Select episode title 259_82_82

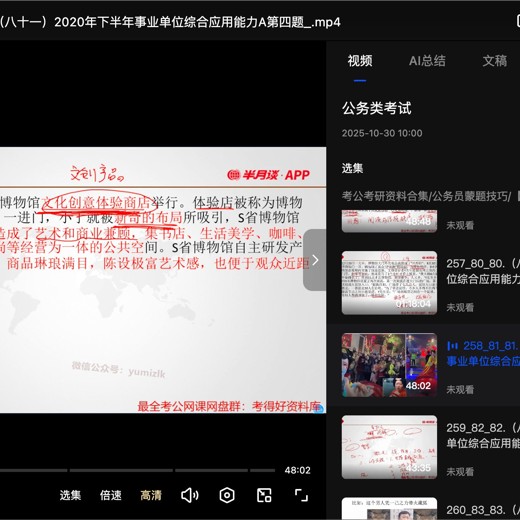tap(483, 435)
